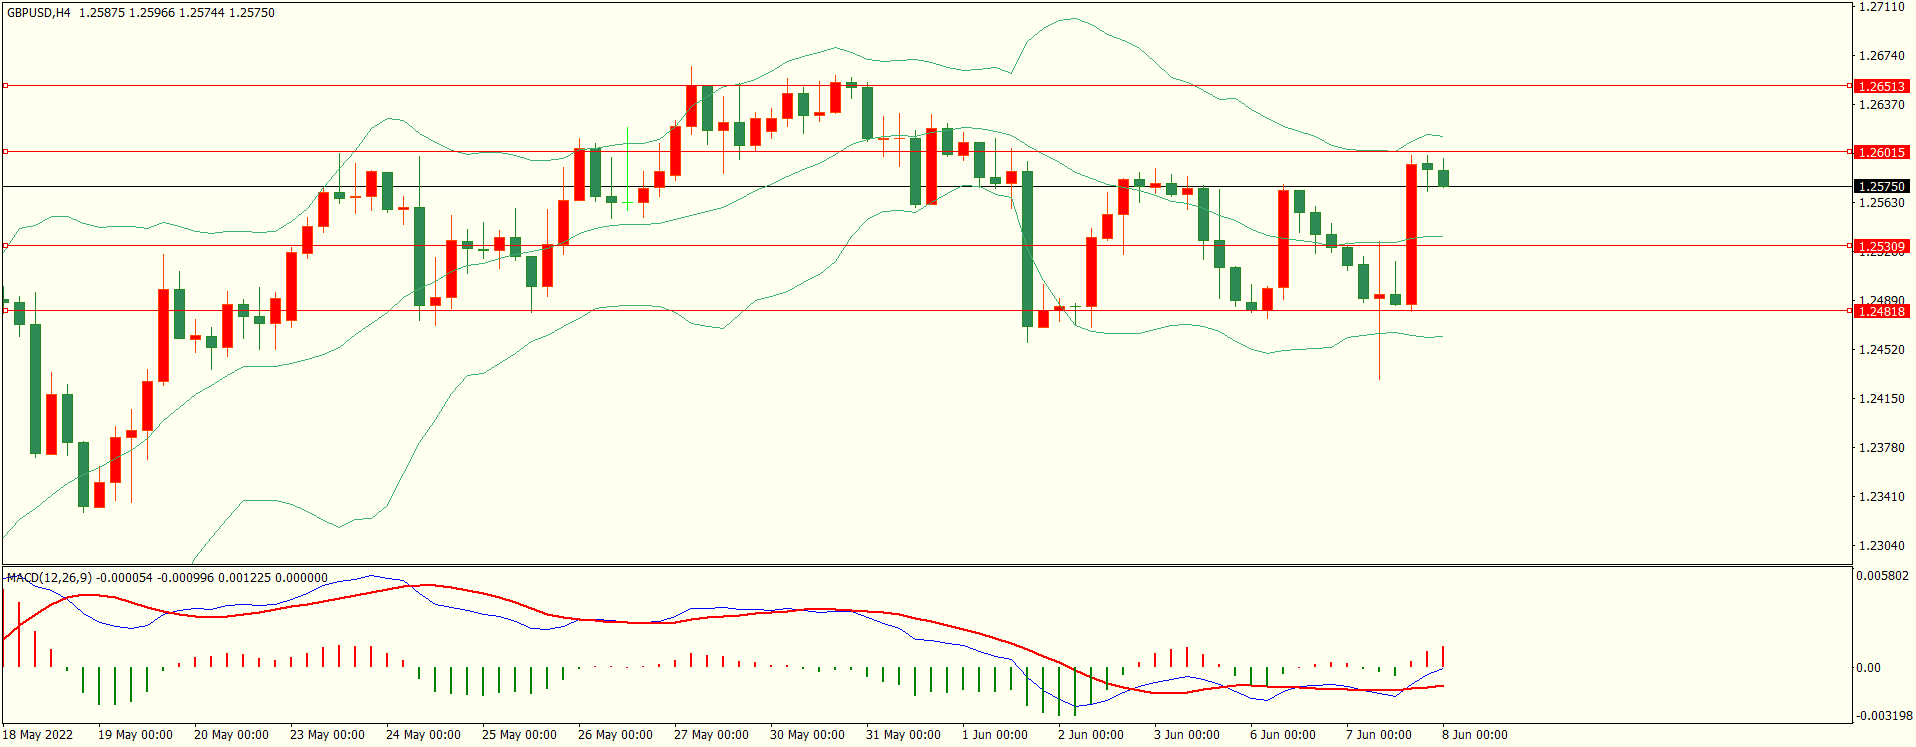Click the 3 Jun 00:00 date label
1916x747 pixels.
(1187, 735)
